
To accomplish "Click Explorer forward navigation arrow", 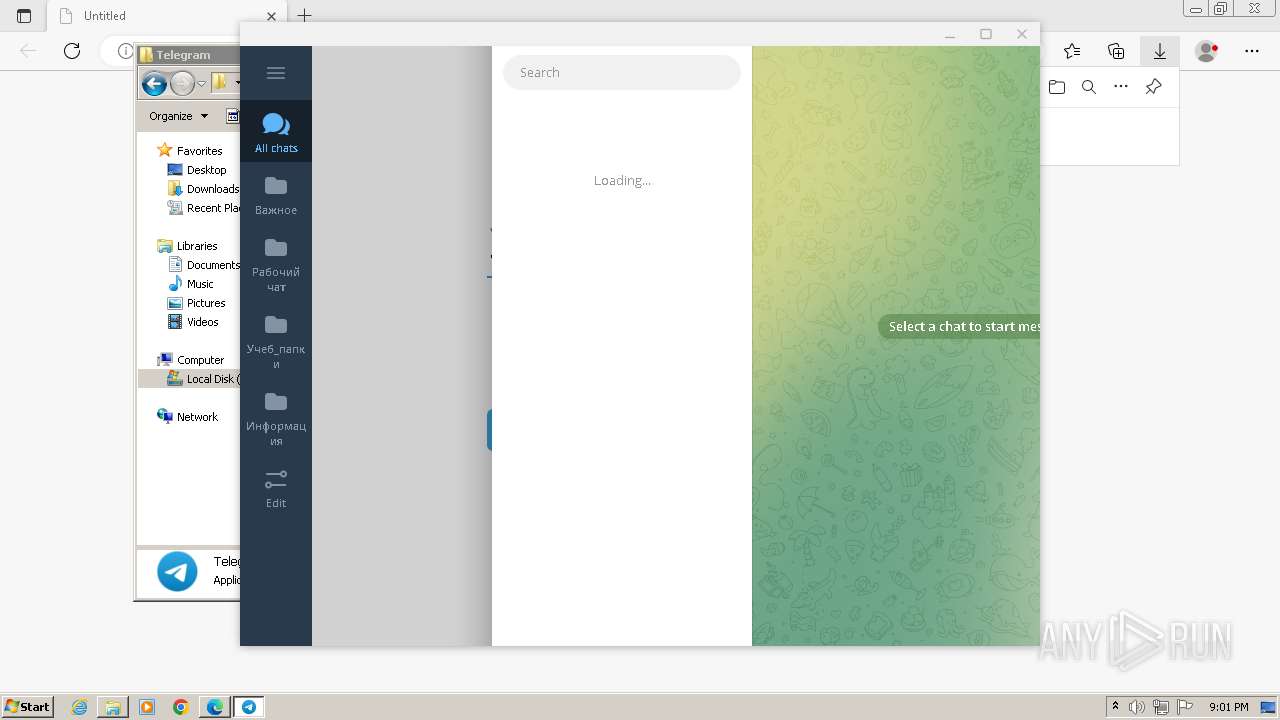I will click(x=182, y=84).
